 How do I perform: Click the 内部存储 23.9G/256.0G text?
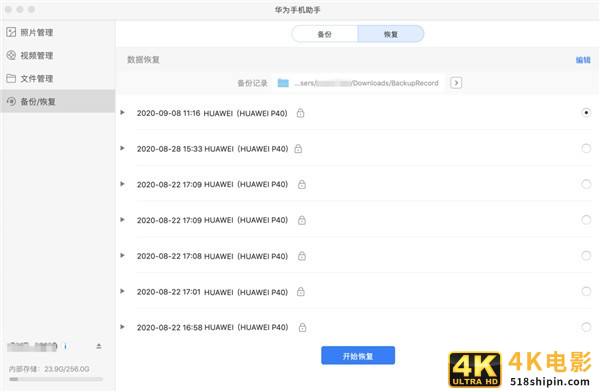(x=49, y=369)
